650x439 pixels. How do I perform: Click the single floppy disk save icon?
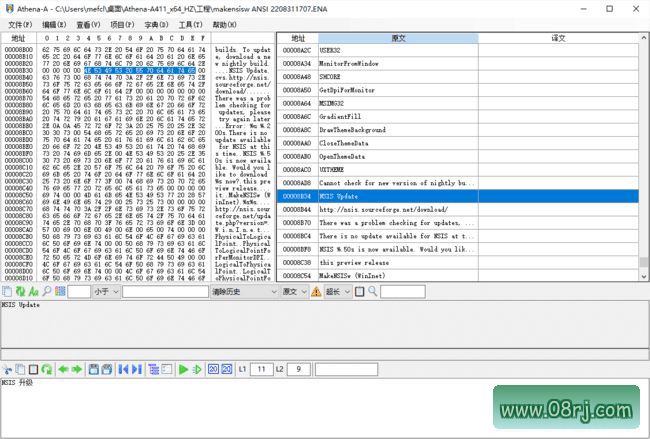94,369
